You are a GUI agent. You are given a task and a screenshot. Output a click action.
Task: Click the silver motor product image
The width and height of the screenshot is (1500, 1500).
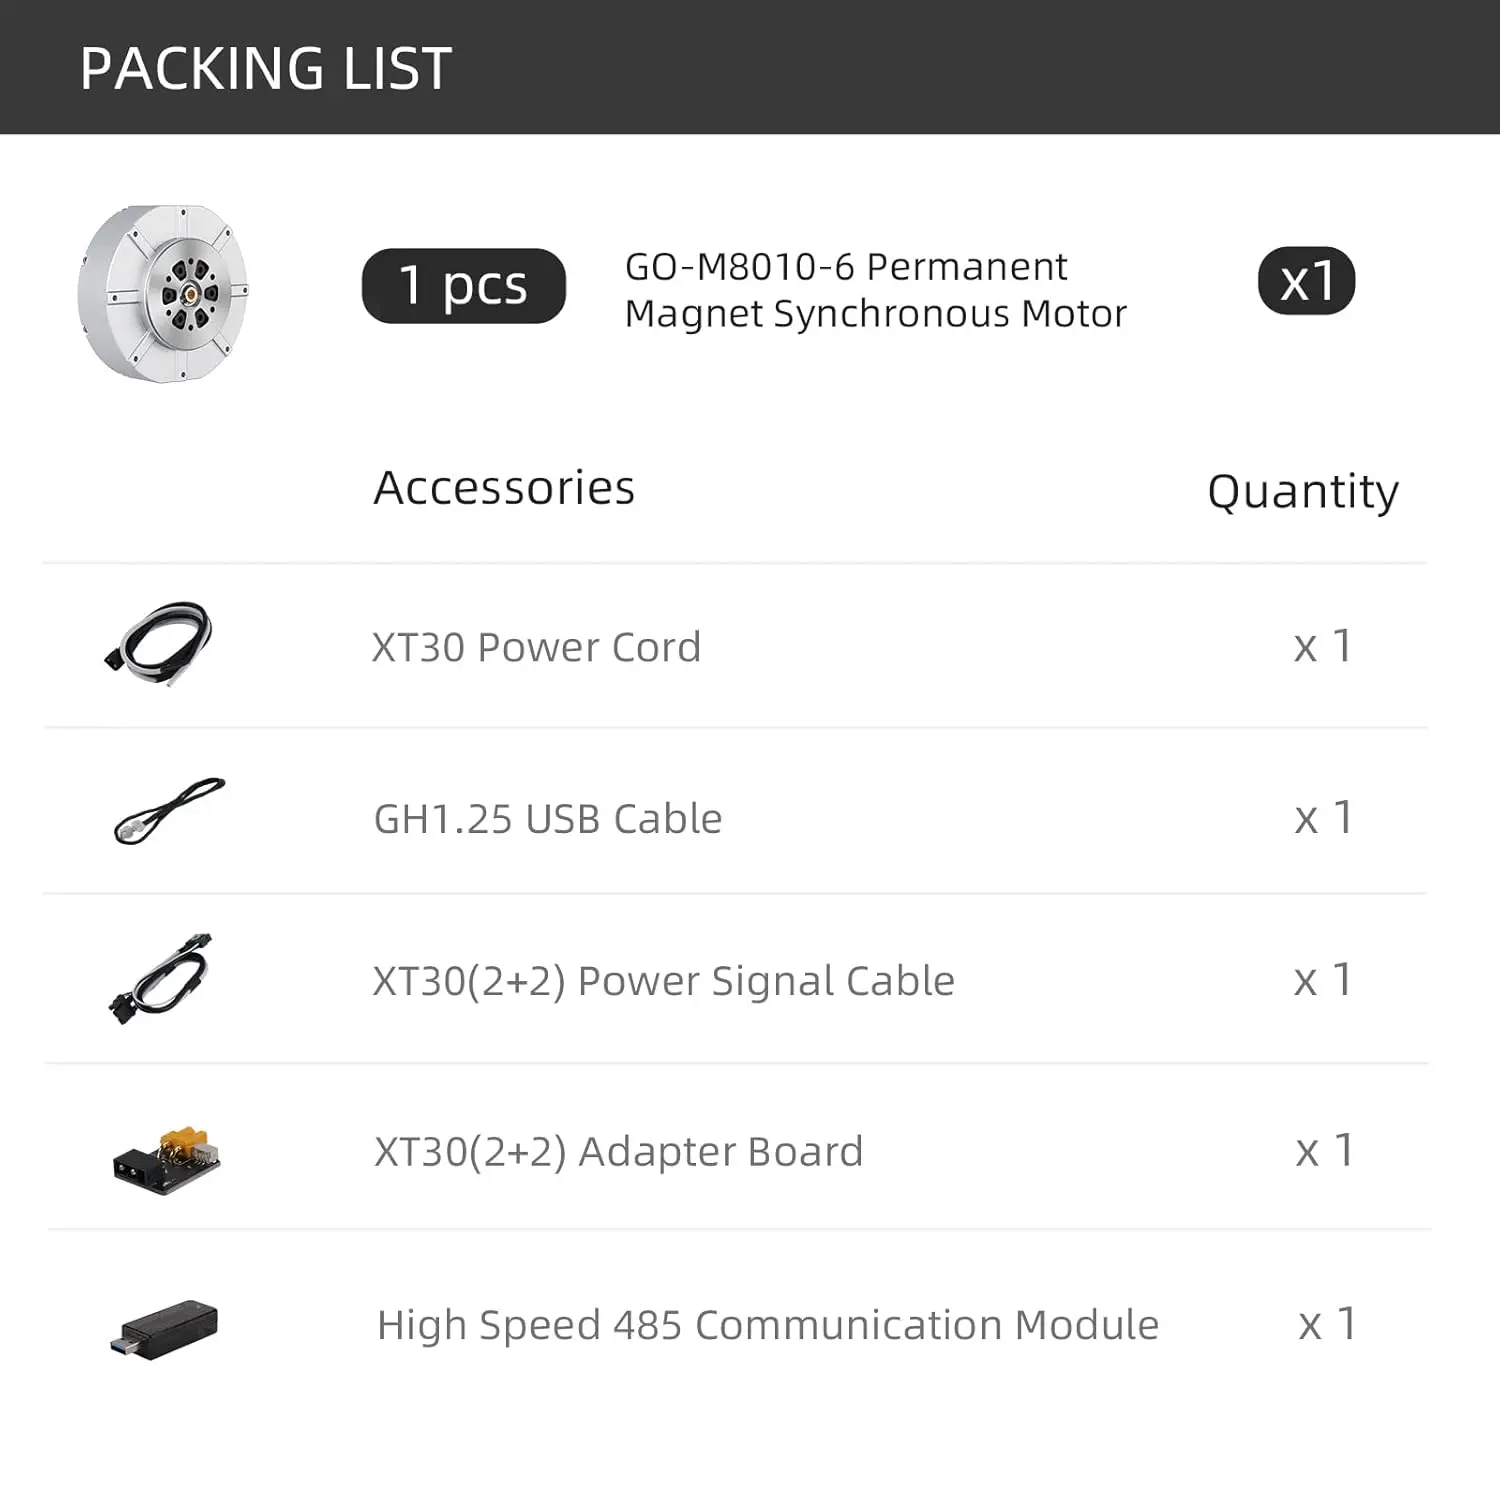pos(164,294)
